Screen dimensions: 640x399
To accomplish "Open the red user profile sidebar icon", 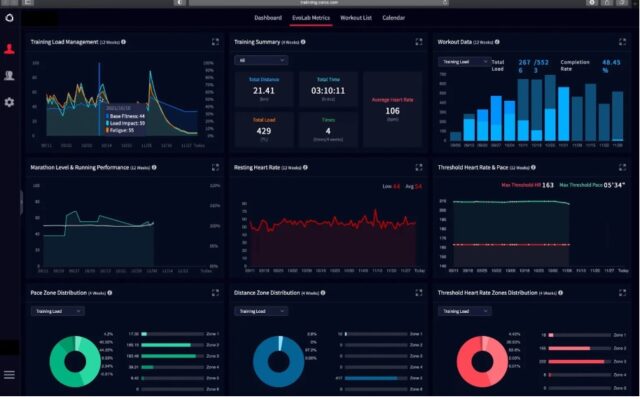I will coord(9,49).
